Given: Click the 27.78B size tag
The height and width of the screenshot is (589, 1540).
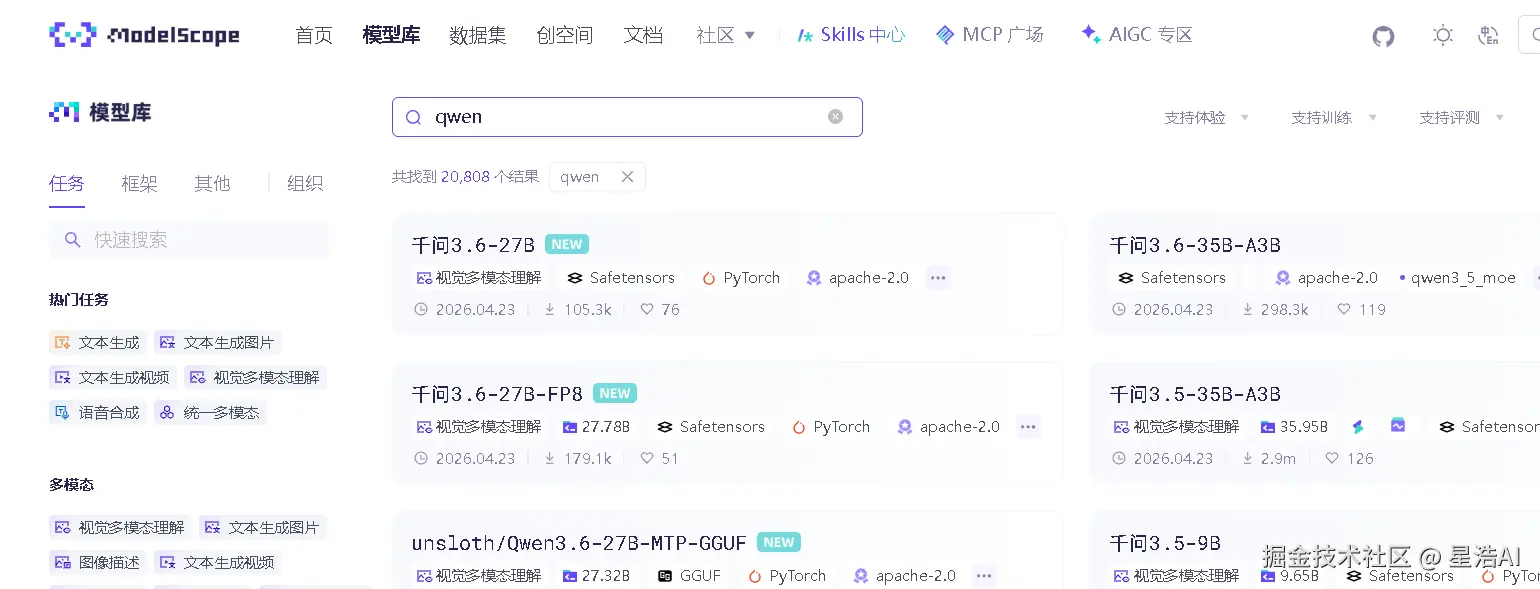Looking at the screenshot, I should [596, 427].
